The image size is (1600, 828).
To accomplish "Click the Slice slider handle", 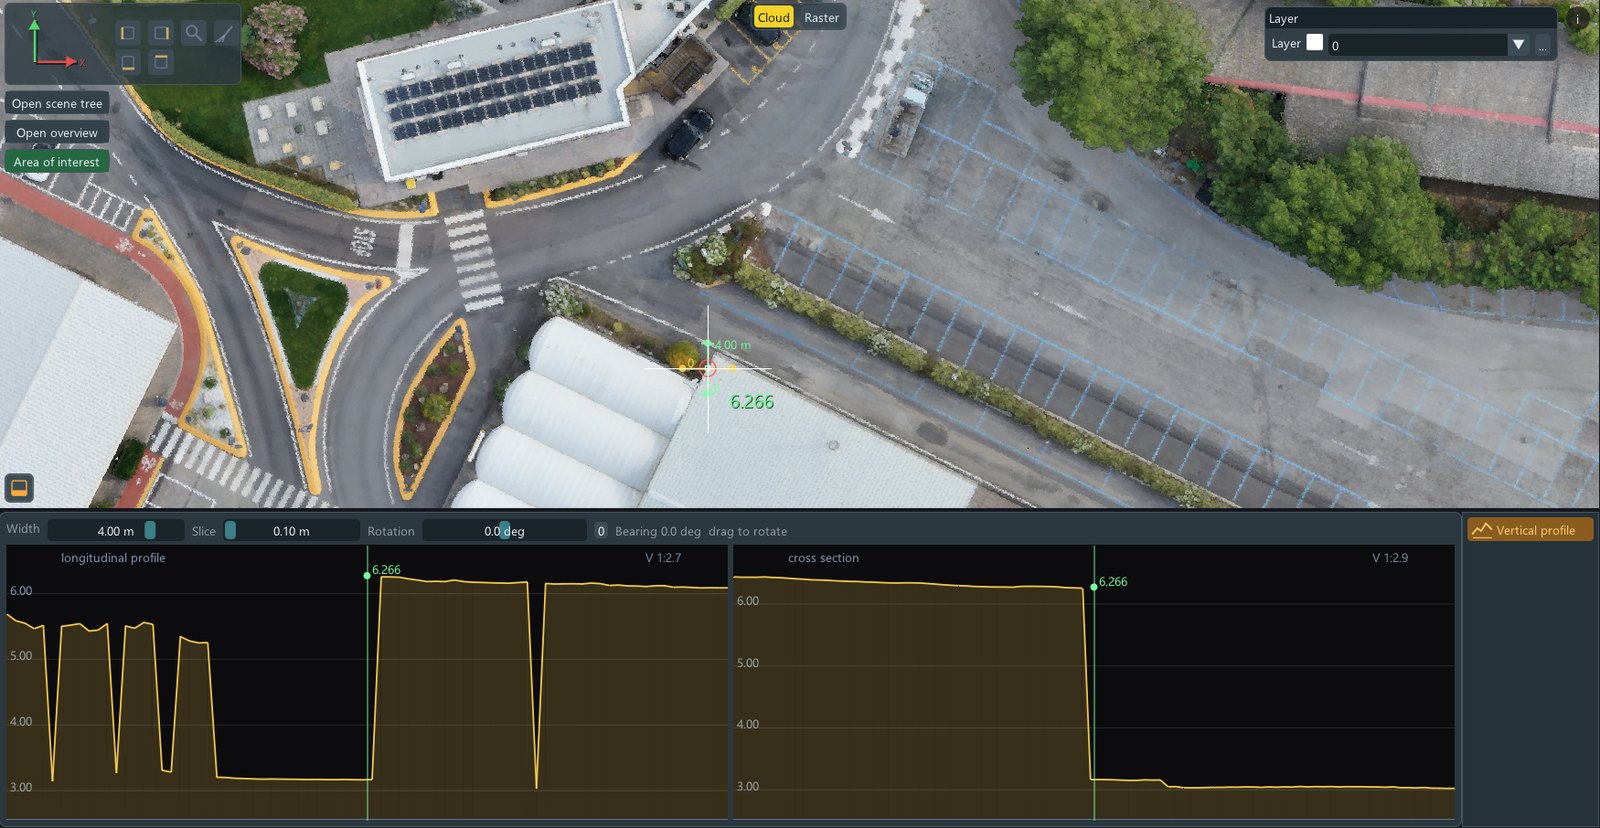I will (230, 530).
